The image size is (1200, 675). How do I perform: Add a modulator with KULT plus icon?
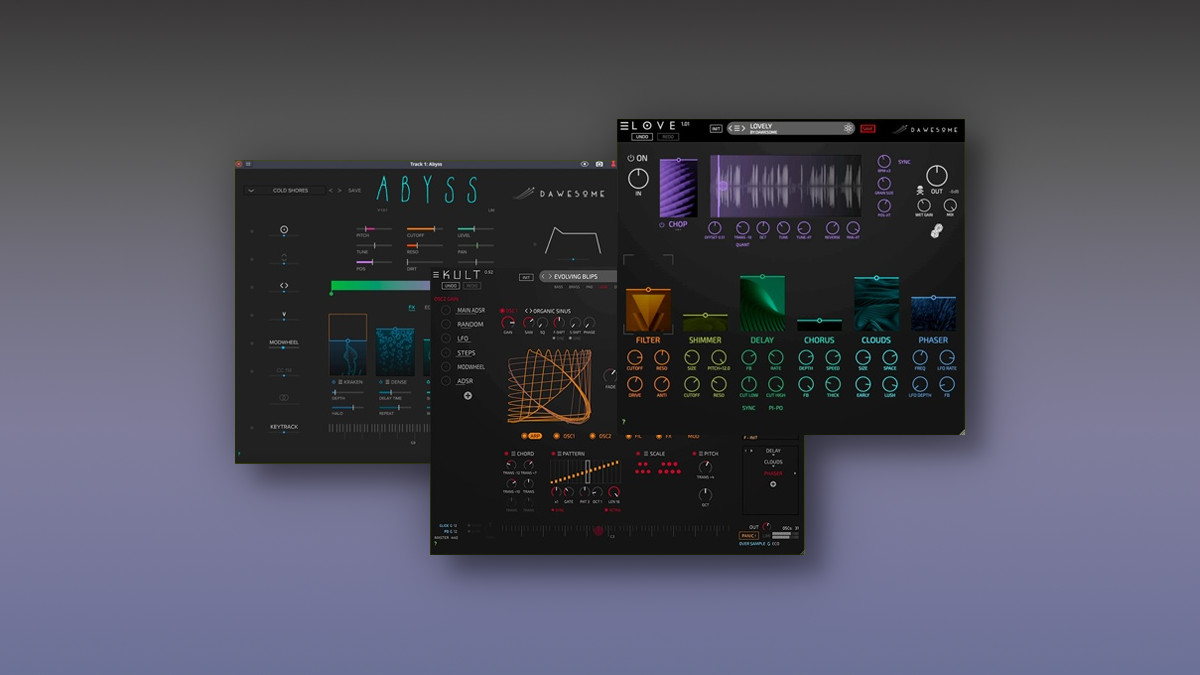[x=467, y=396]
